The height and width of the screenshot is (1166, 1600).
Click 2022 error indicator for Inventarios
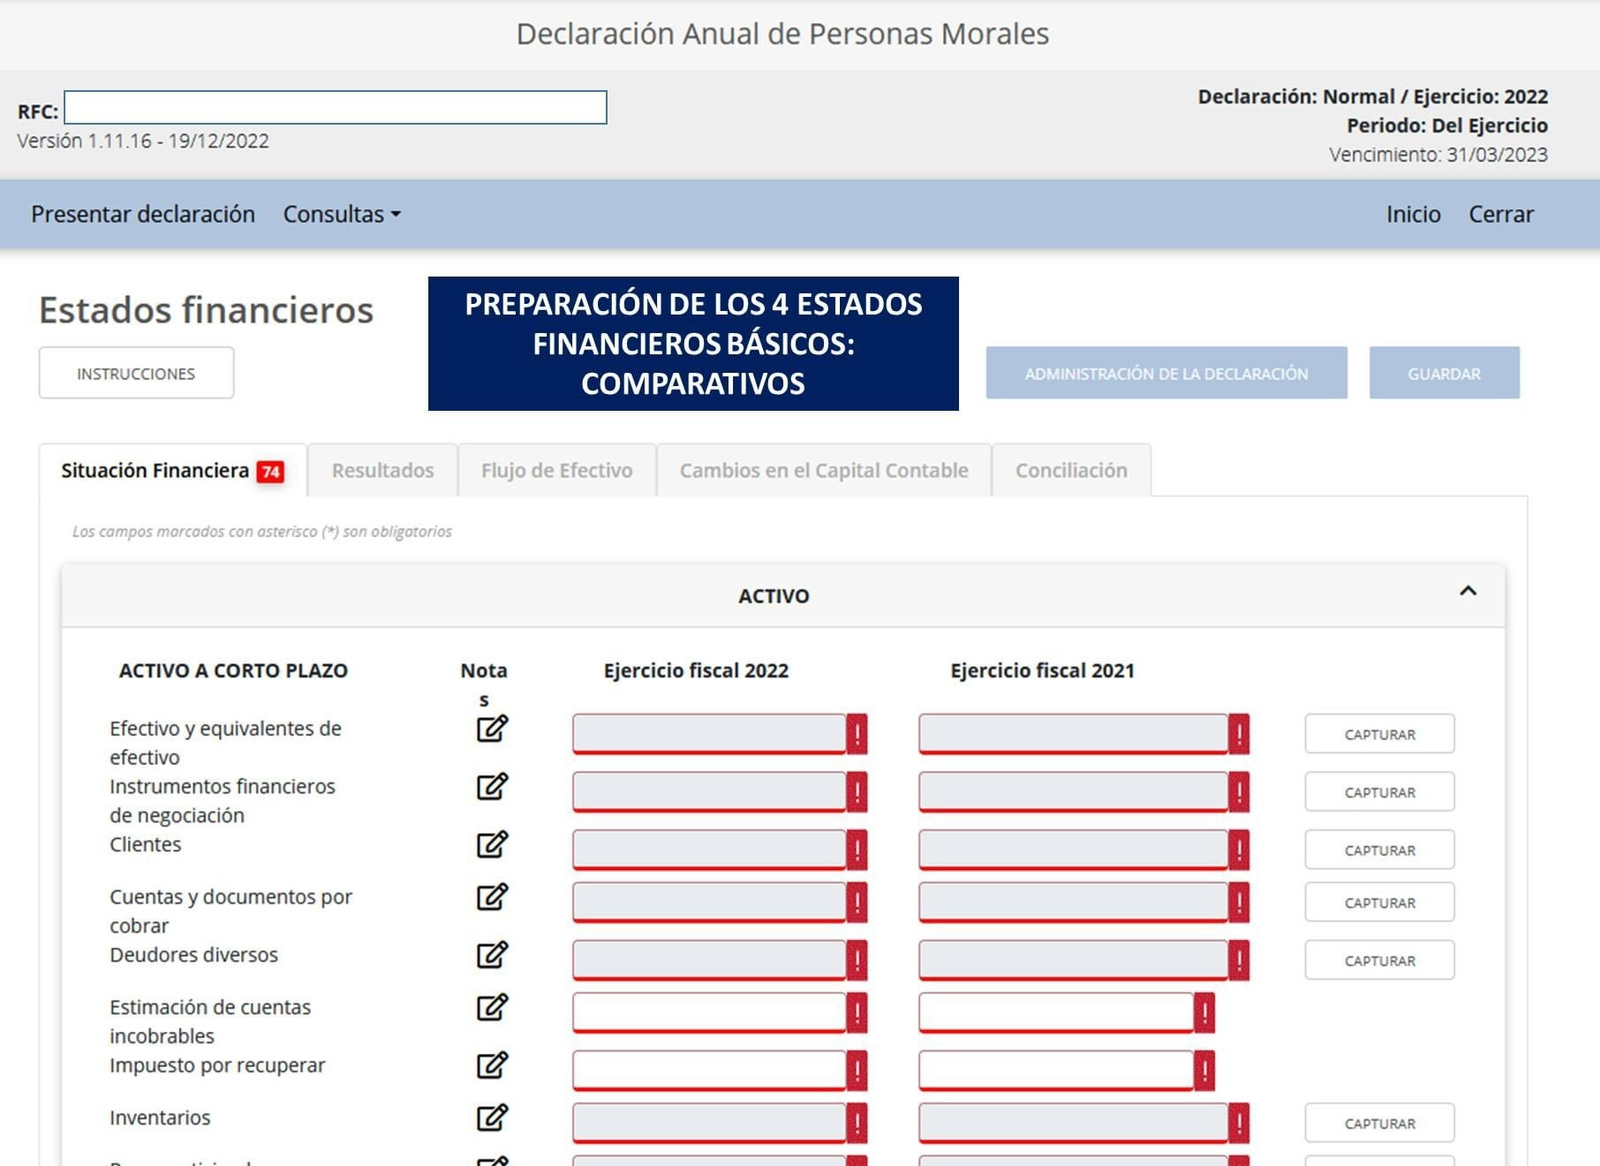click(x=857, y=1122)
